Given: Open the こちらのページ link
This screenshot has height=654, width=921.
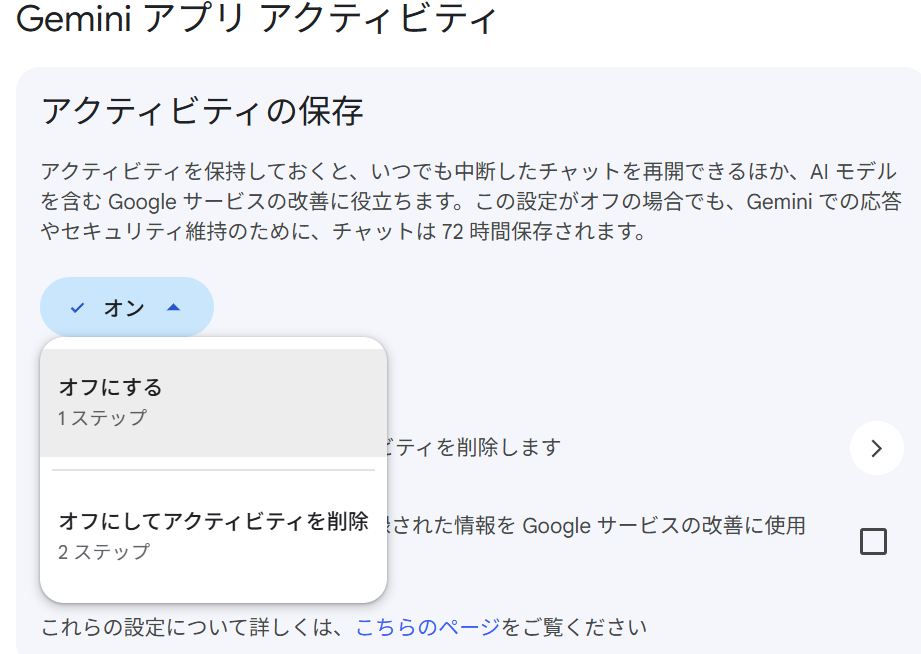Looking at the screenshot, I should tap(427, 628).
